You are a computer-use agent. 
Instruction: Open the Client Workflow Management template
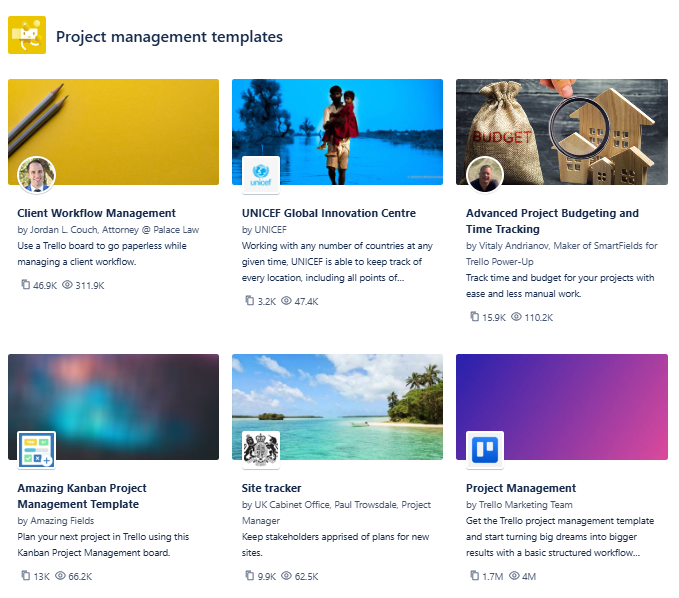coord(97,213)
